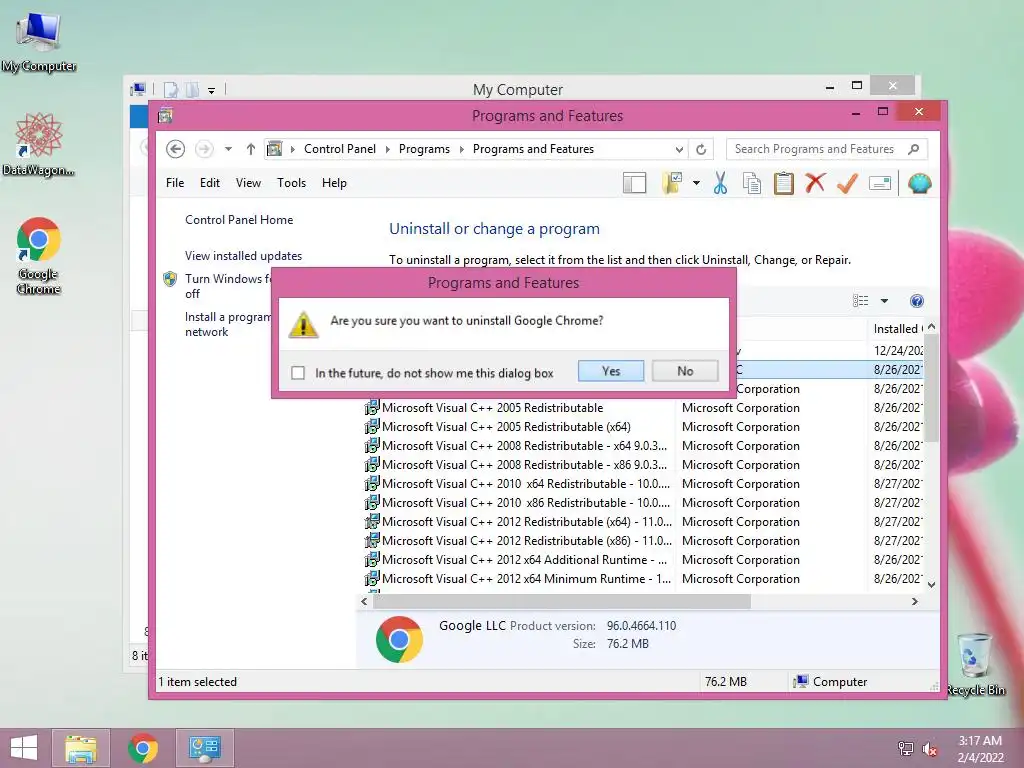
Task: Click the Up one level arrow
Action: click(x=251, y=149)
